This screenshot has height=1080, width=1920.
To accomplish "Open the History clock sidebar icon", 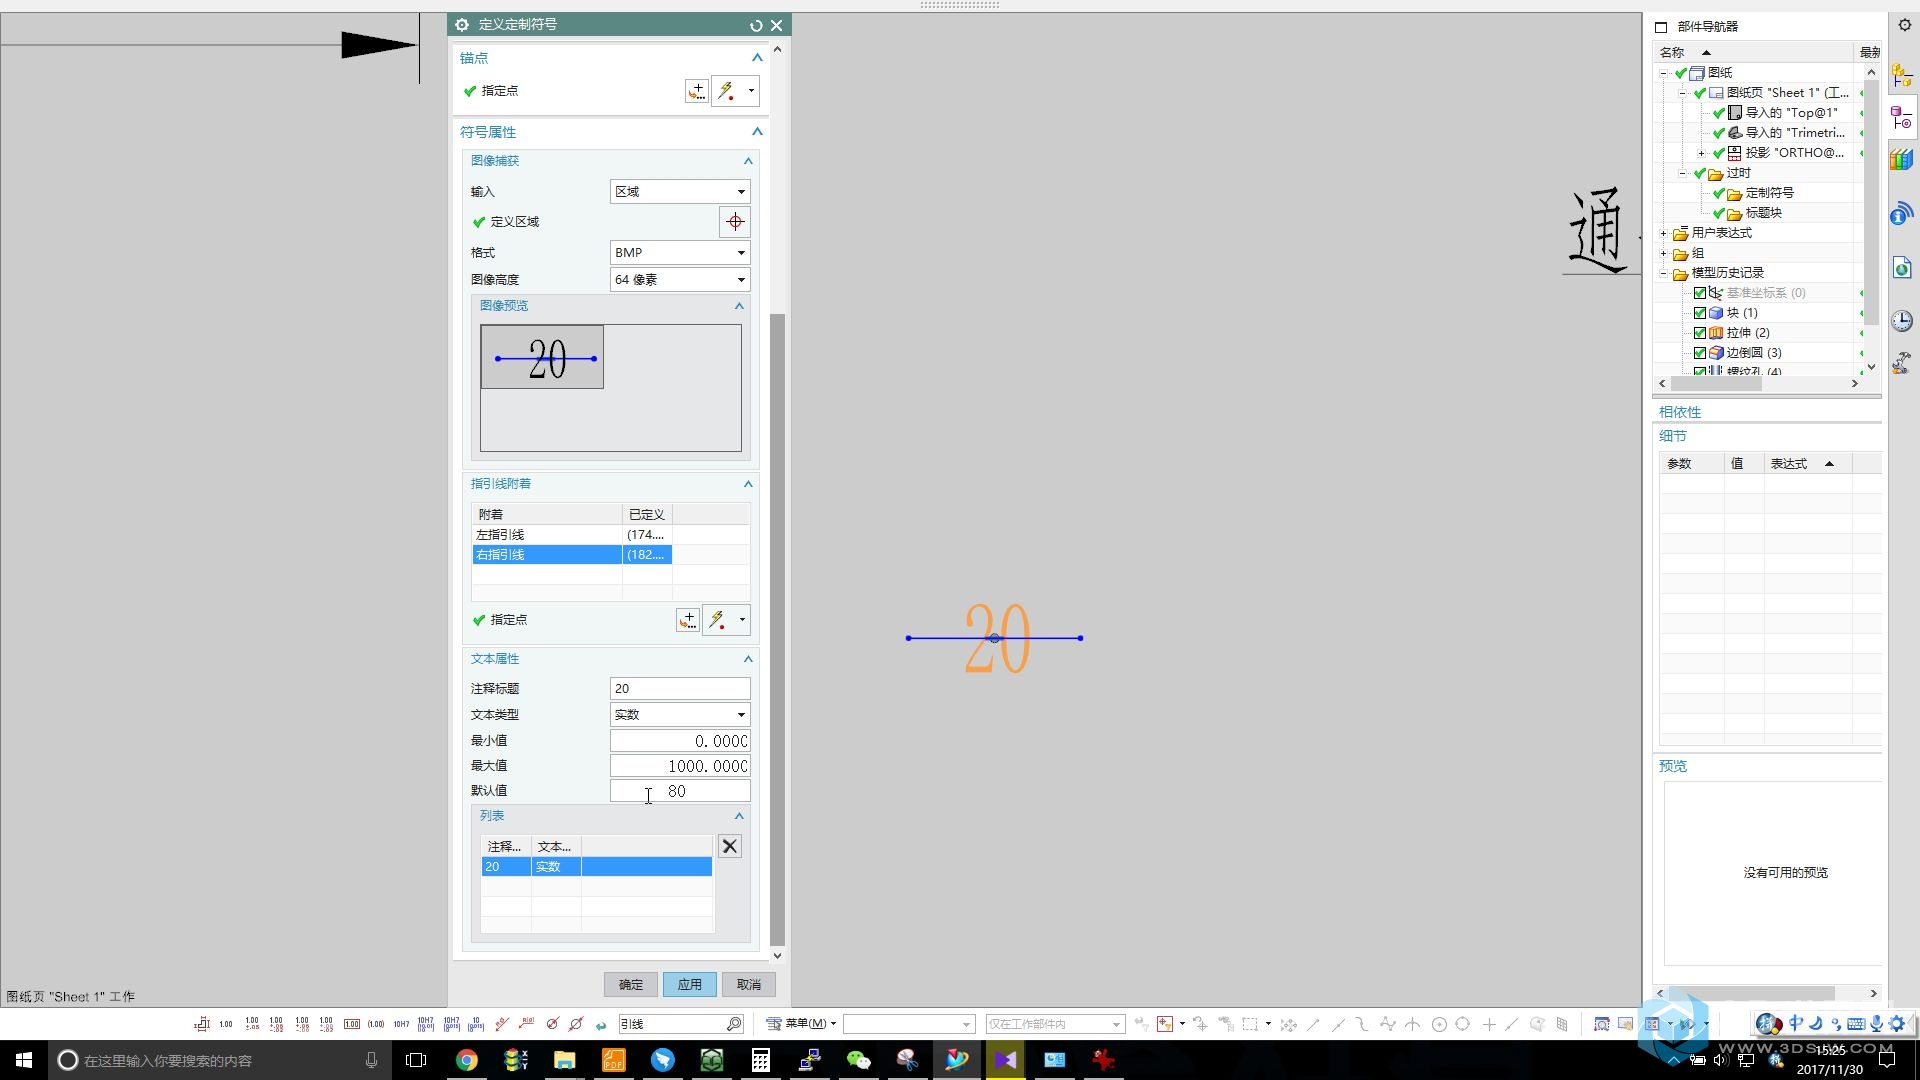I will click(x=1902, y=320).
